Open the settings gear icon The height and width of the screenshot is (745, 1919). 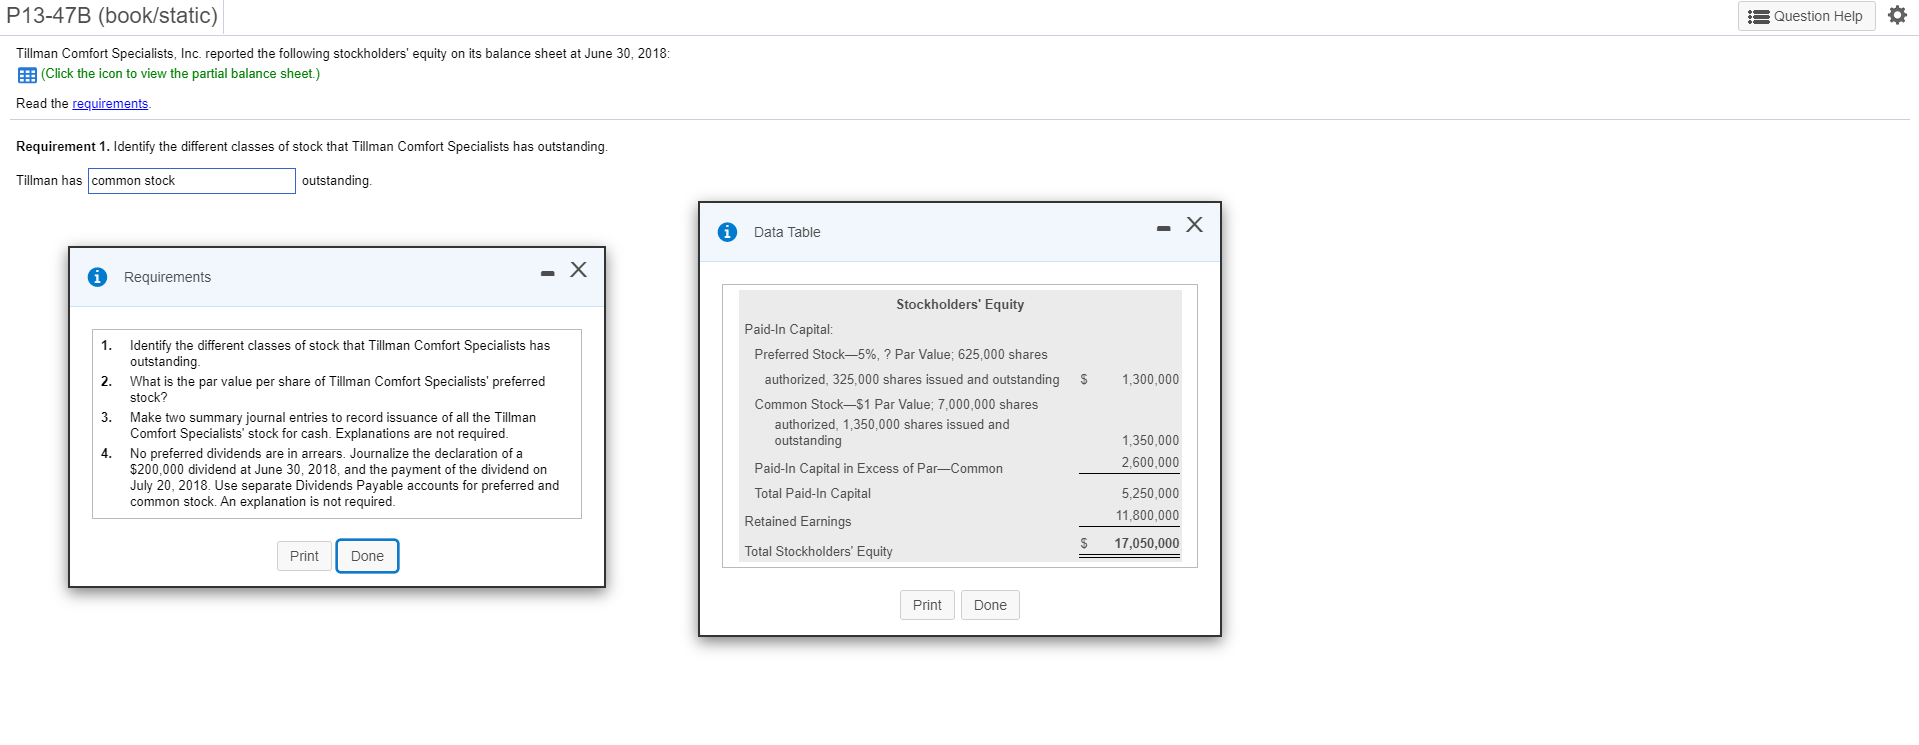coord(1897,15)
